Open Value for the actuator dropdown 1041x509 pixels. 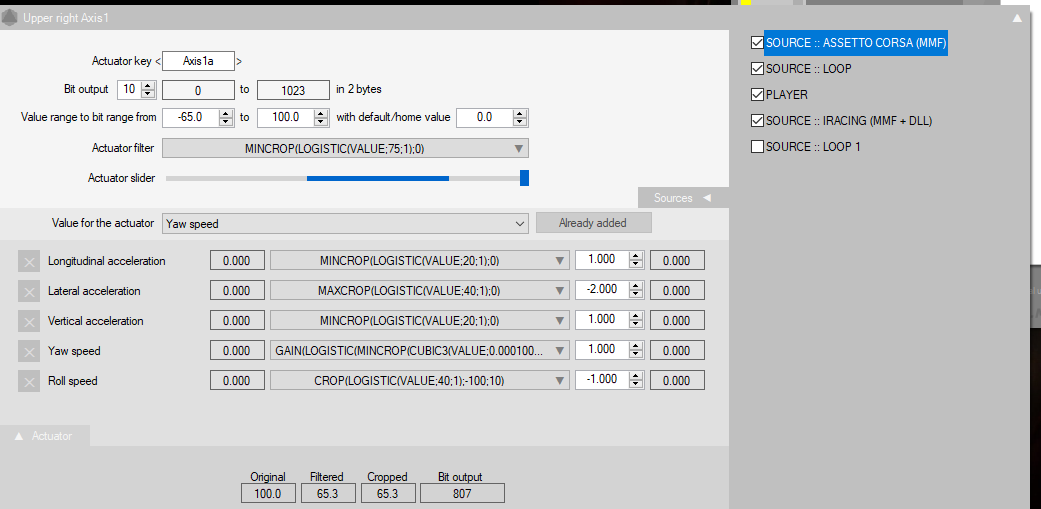click(x=346, y=224)
